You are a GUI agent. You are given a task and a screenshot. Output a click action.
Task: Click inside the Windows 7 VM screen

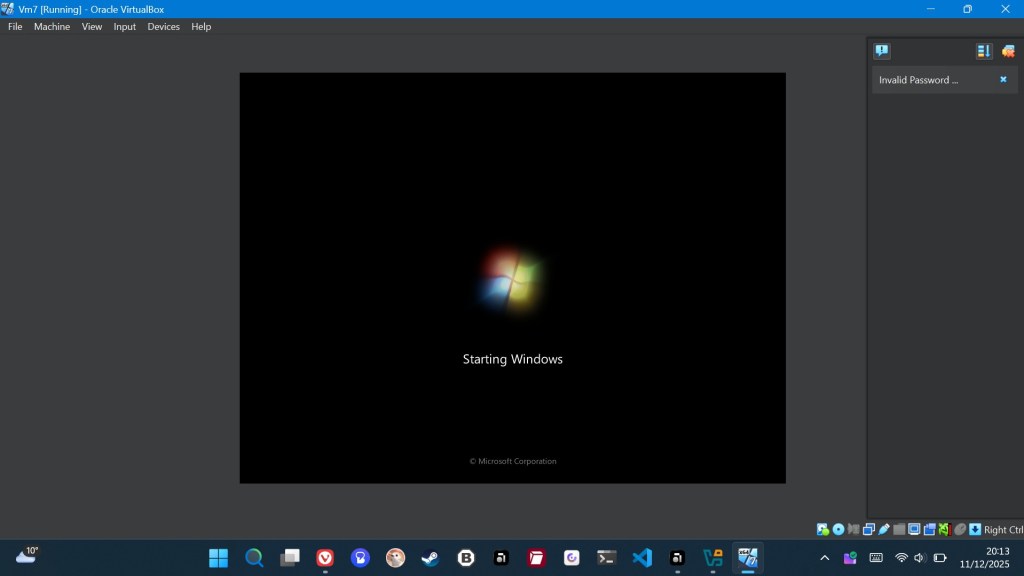513,278
